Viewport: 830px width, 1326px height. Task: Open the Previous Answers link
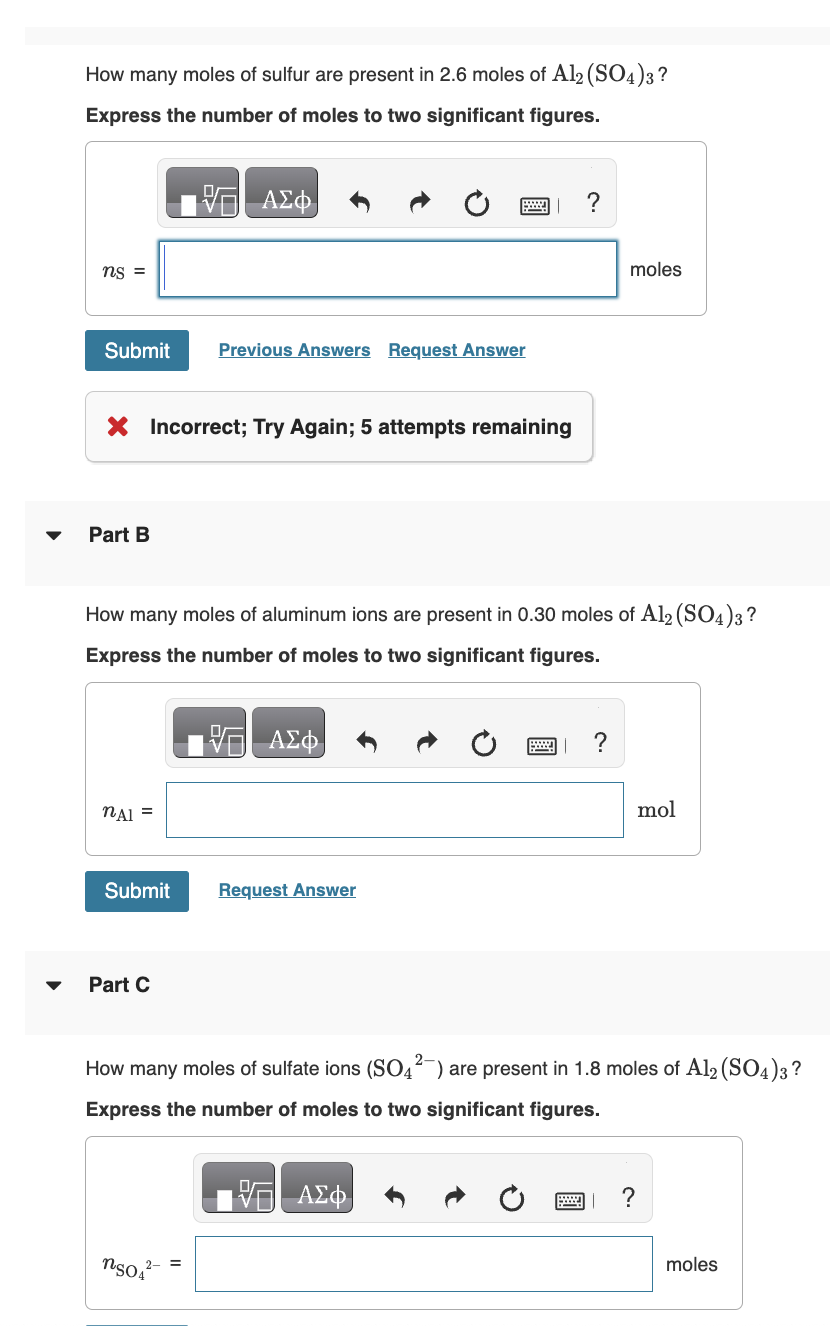[294, 349]
